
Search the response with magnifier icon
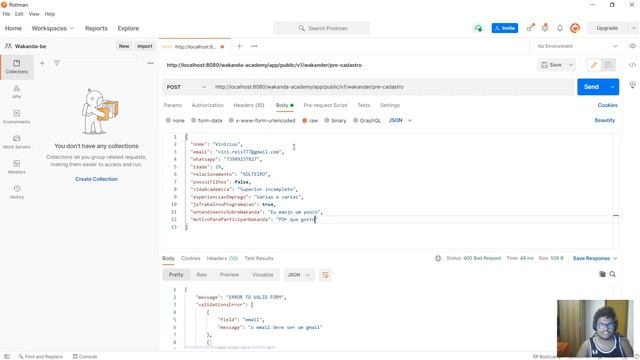613,274
